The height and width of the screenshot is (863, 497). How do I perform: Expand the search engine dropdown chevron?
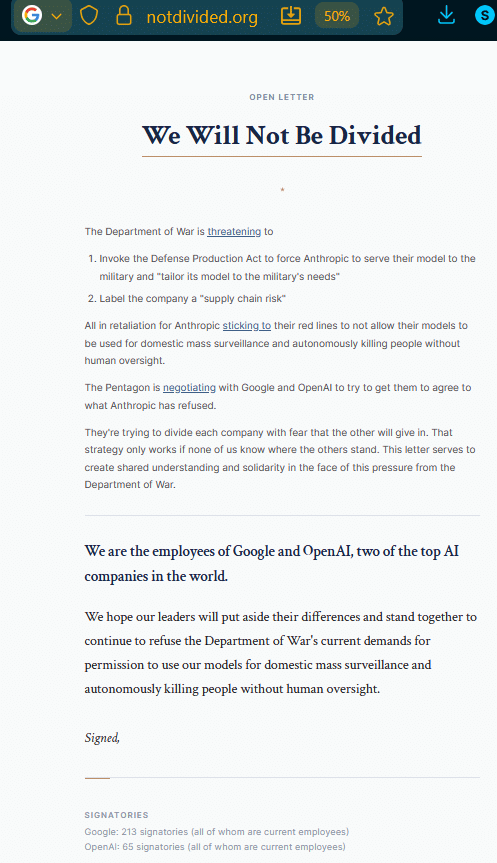56,17
